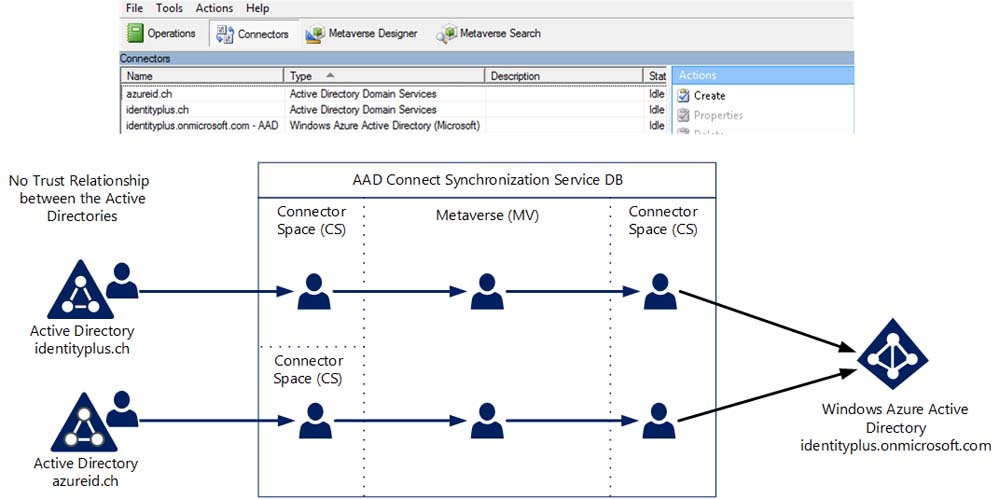The image size is (1000, 499).
Task: Select the azureid.ch connector row
Action: click(x=393, y=94)
